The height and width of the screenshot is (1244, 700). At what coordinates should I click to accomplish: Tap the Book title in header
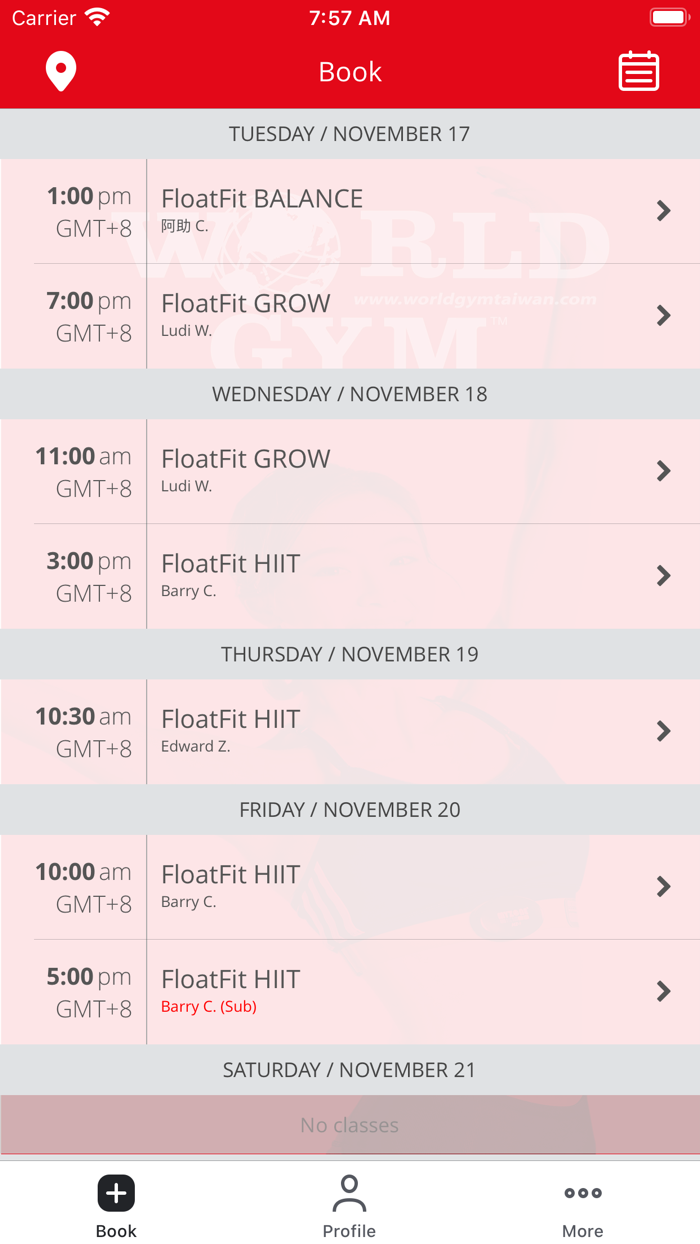(x=350, y=72)
